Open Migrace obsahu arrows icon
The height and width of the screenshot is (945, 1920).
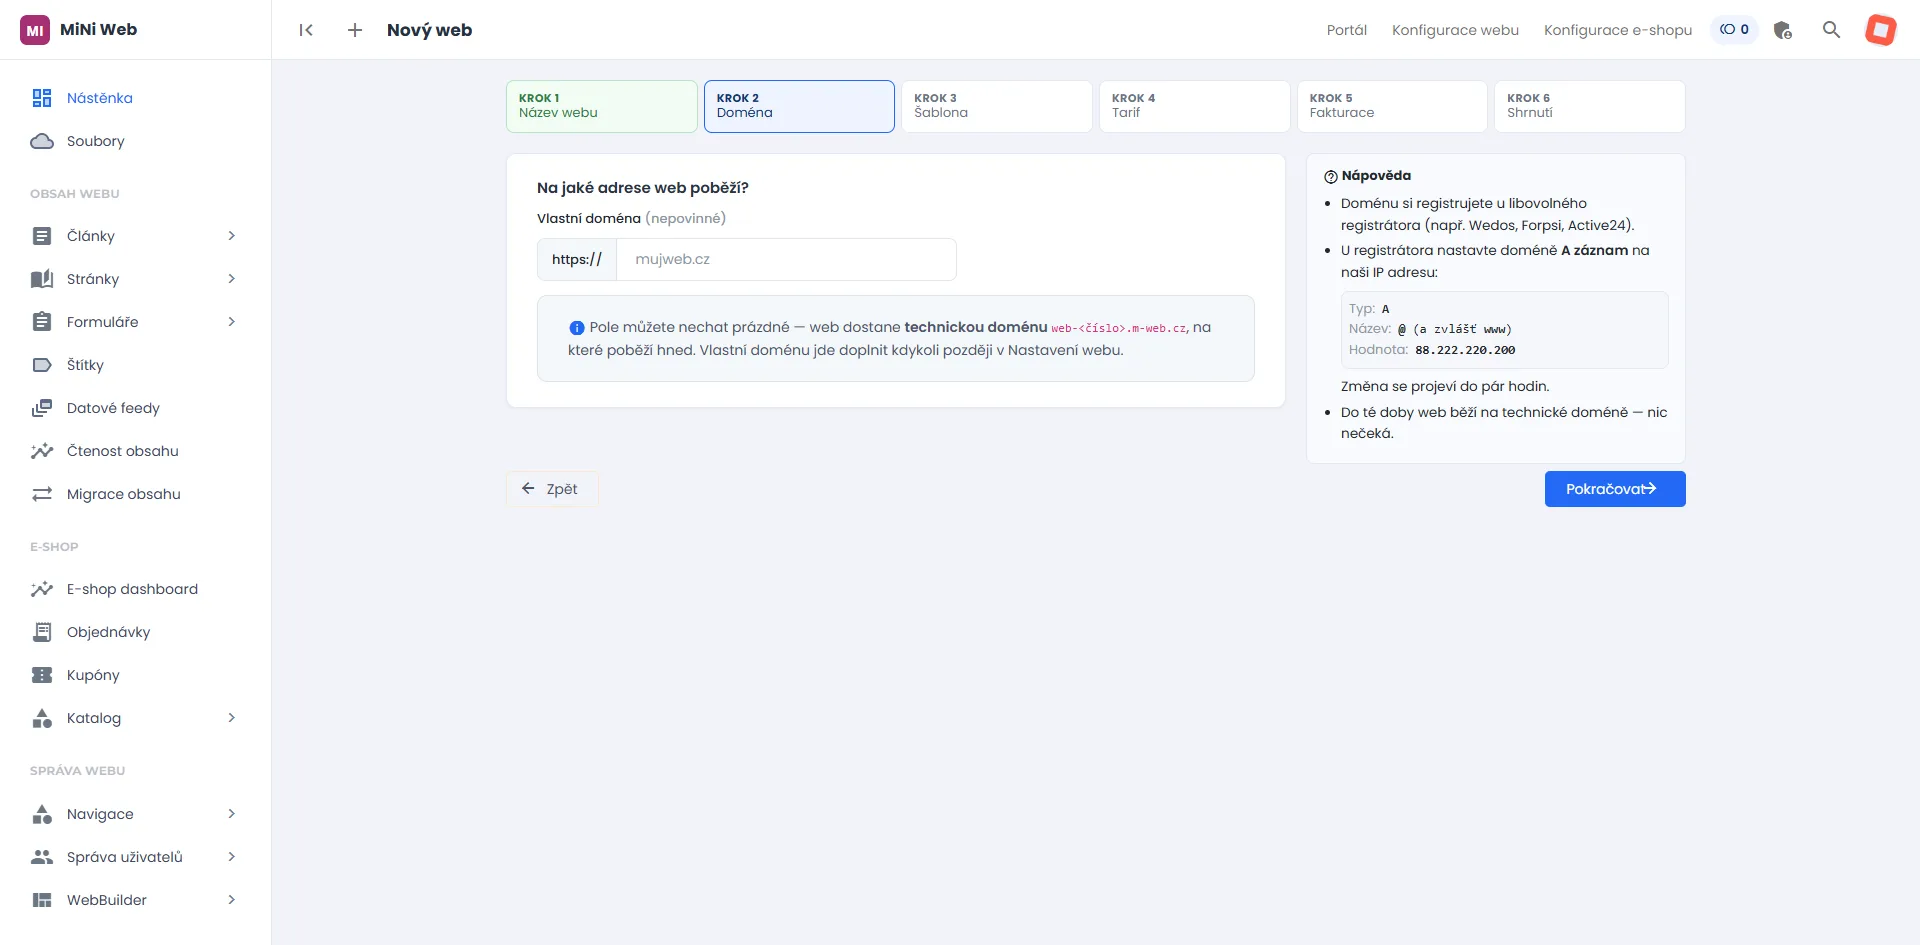coord(42,494)
